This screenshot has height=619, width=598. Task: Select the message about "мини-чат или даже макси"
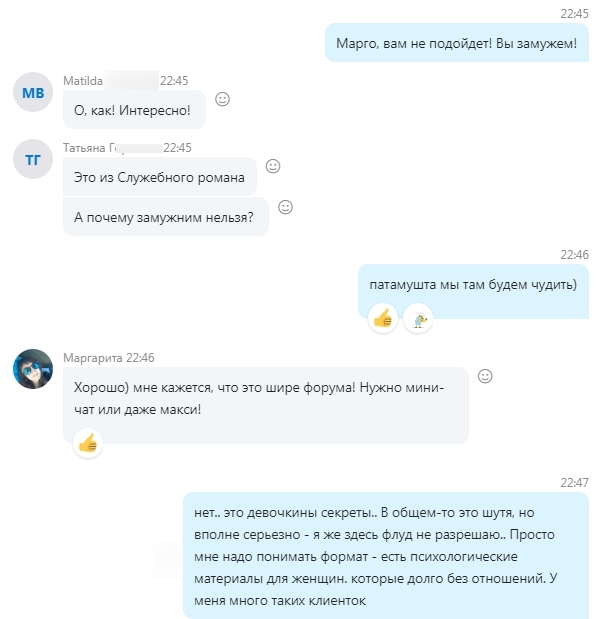(x=266, y=405)
